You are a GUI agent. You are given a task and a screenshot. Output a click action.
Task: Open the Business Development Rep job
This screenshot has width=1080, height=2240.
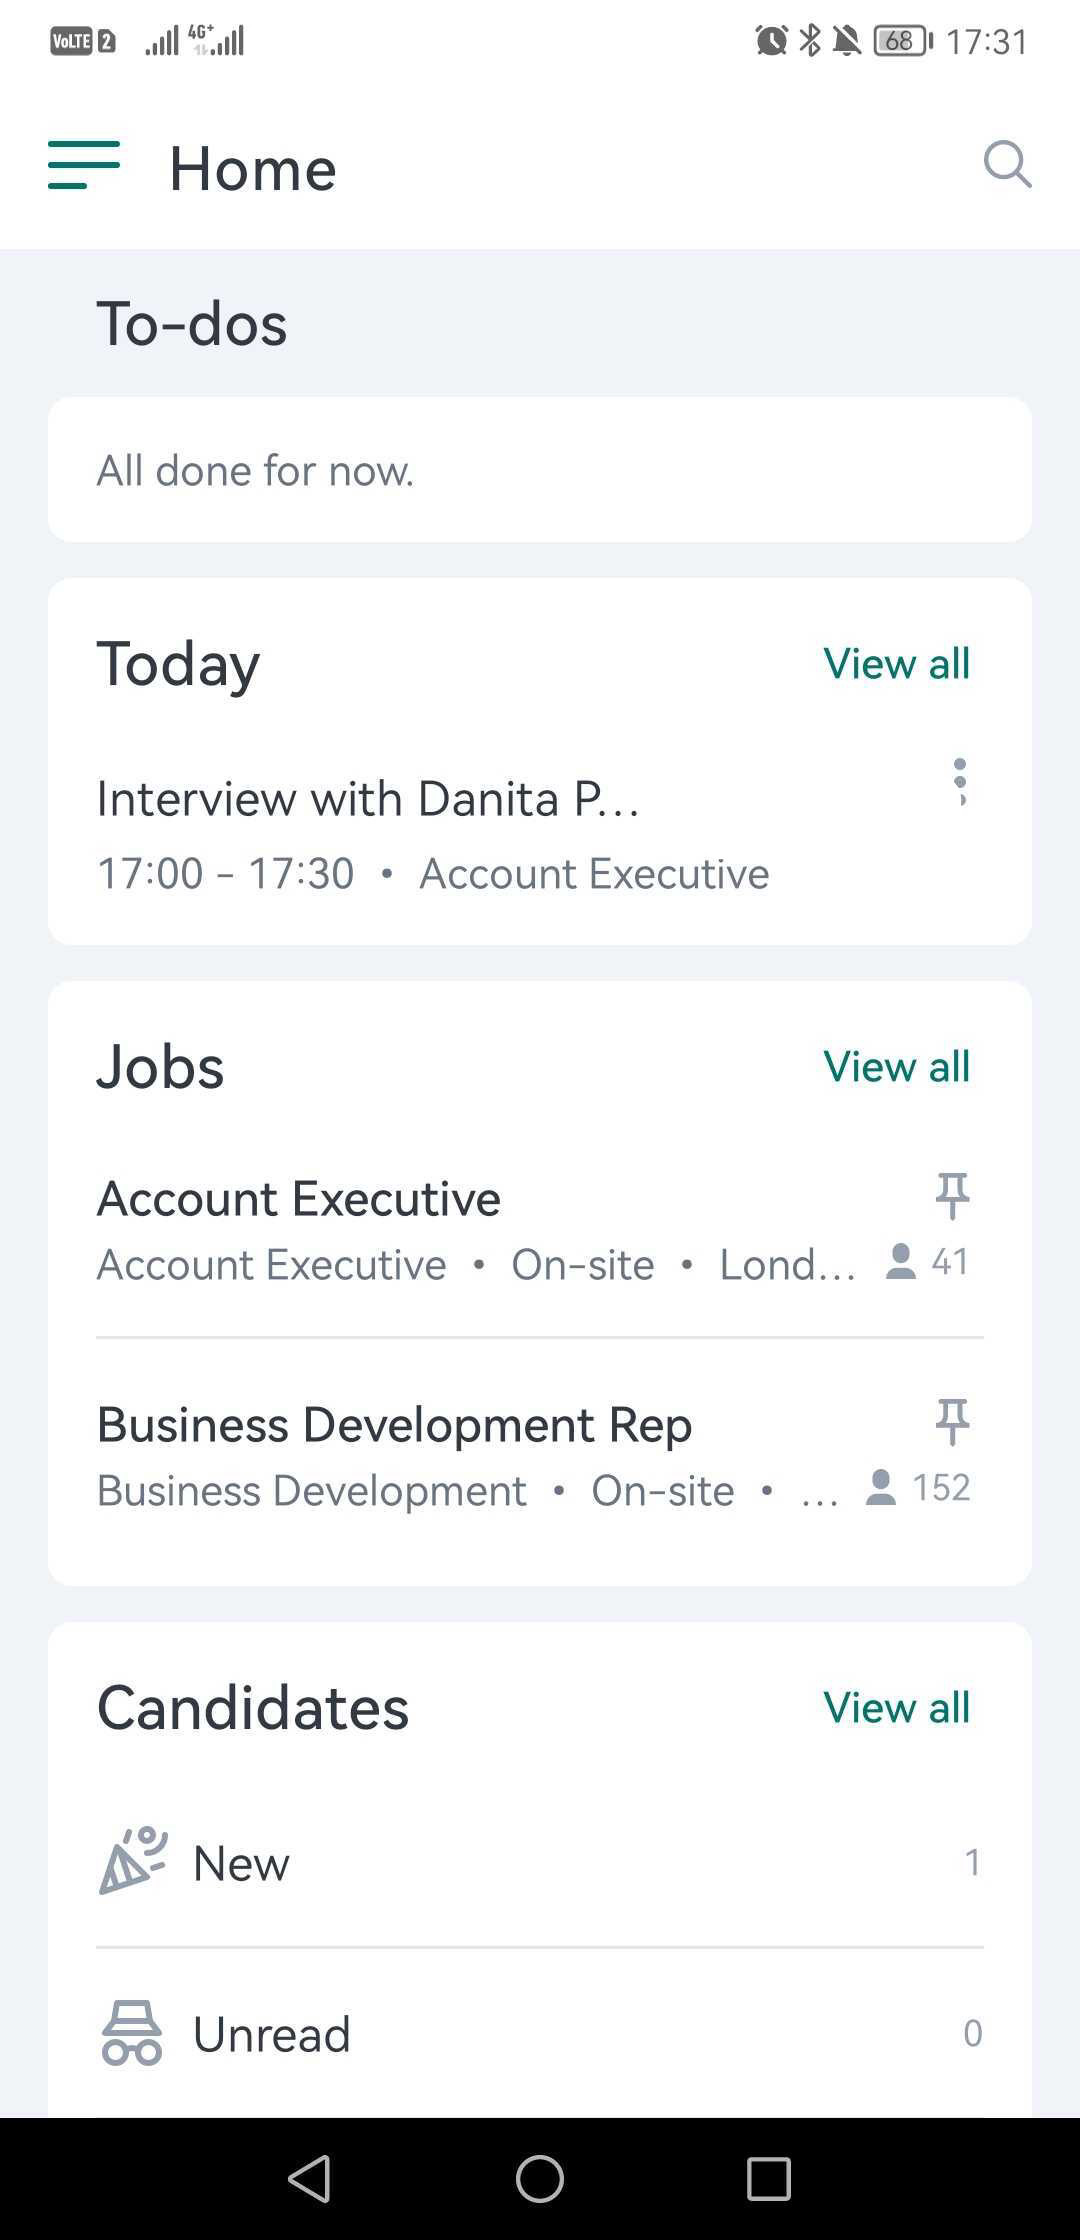pos(394,1425)
